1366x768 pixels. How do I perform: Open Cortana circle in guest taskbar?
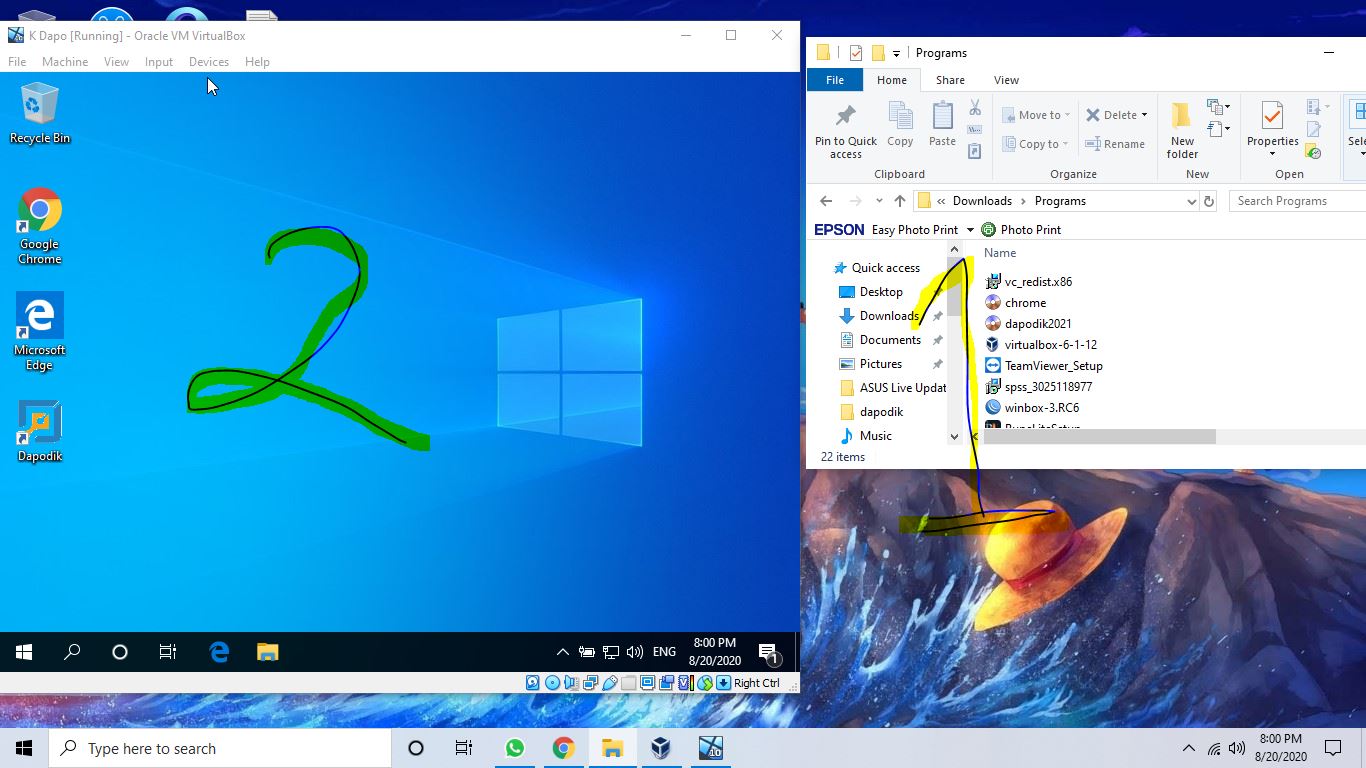click(x=120, y=652)
